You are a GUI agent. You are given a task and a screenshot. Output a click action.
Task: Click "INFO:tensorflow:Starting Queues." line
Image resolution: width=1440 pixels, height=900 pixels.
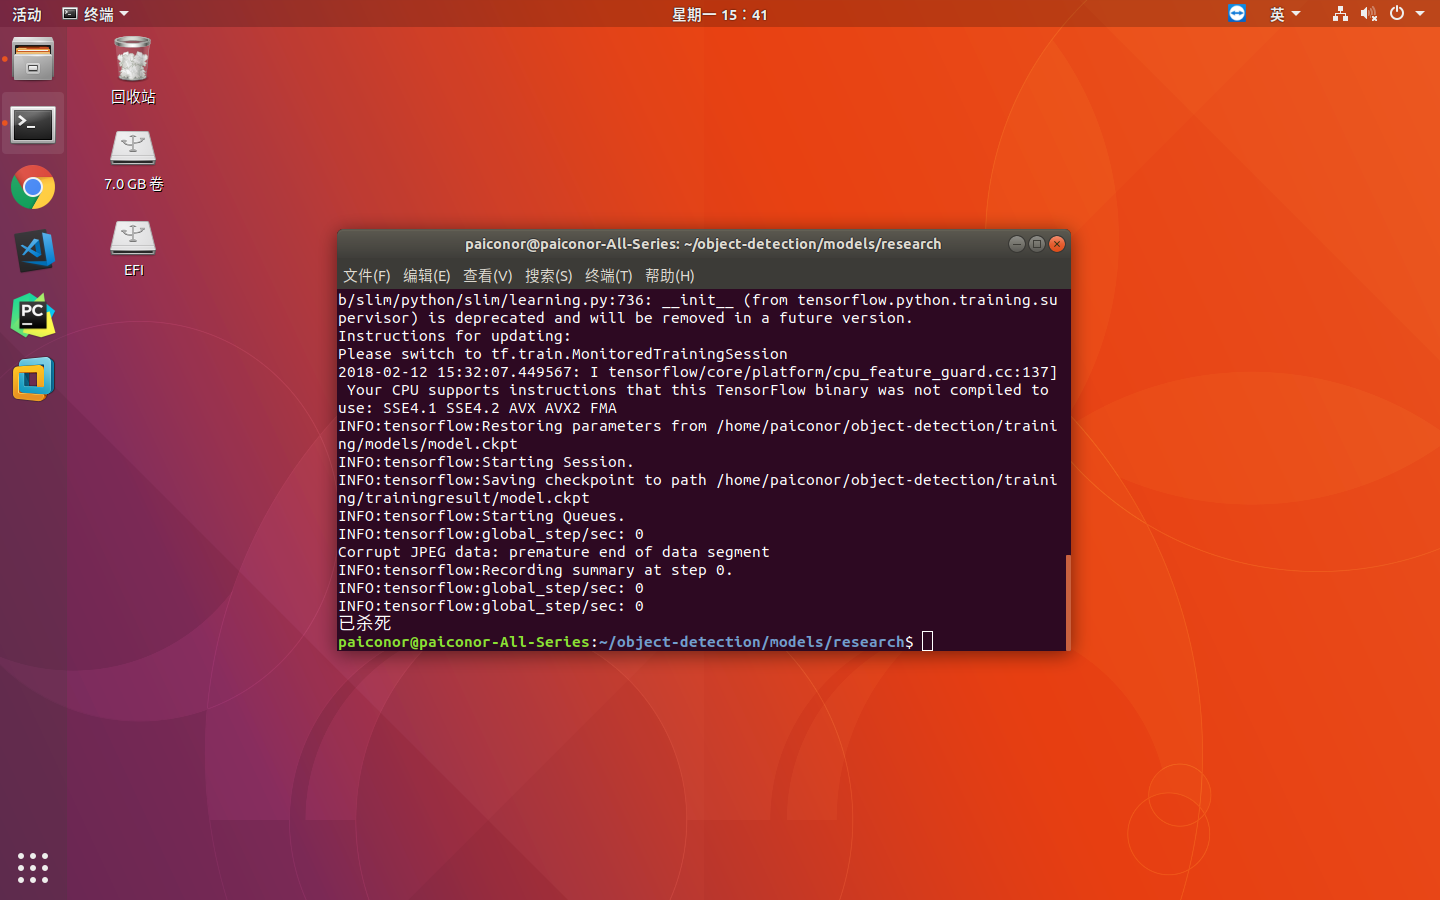[481, 516]
